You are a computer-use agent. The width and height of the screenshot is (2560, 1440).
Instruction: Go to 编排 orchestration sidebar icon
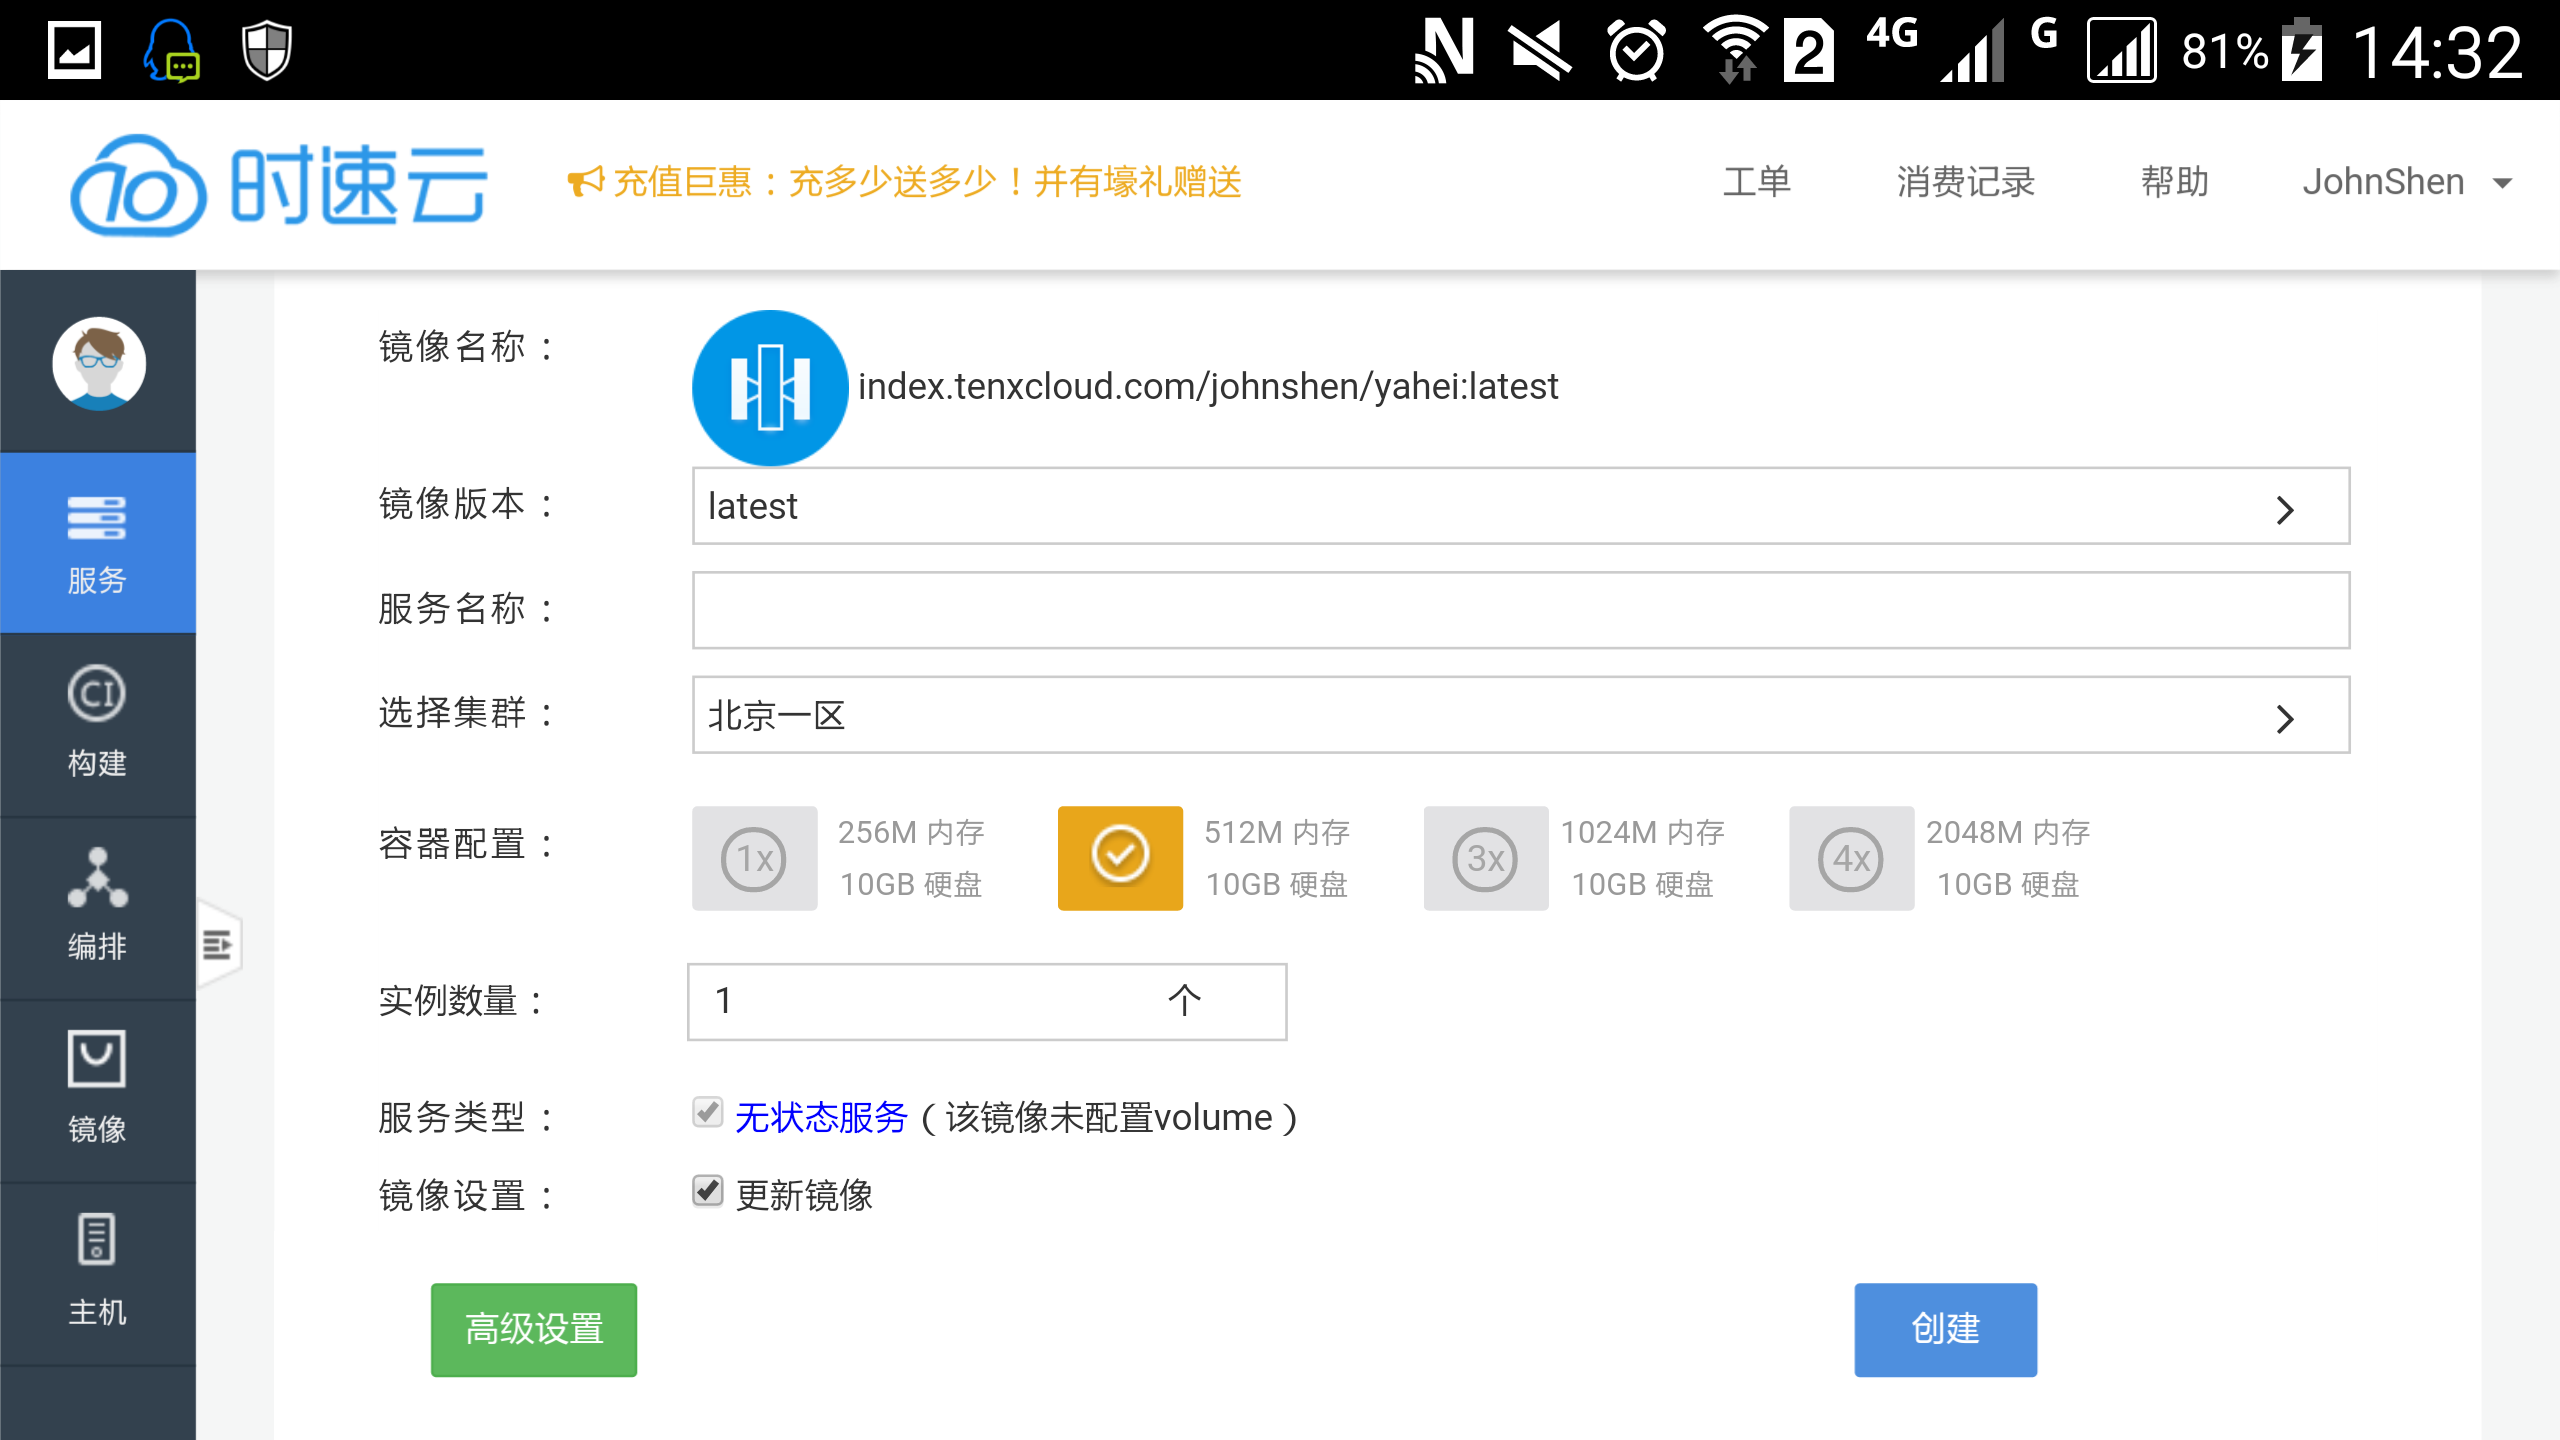[97, 905]
